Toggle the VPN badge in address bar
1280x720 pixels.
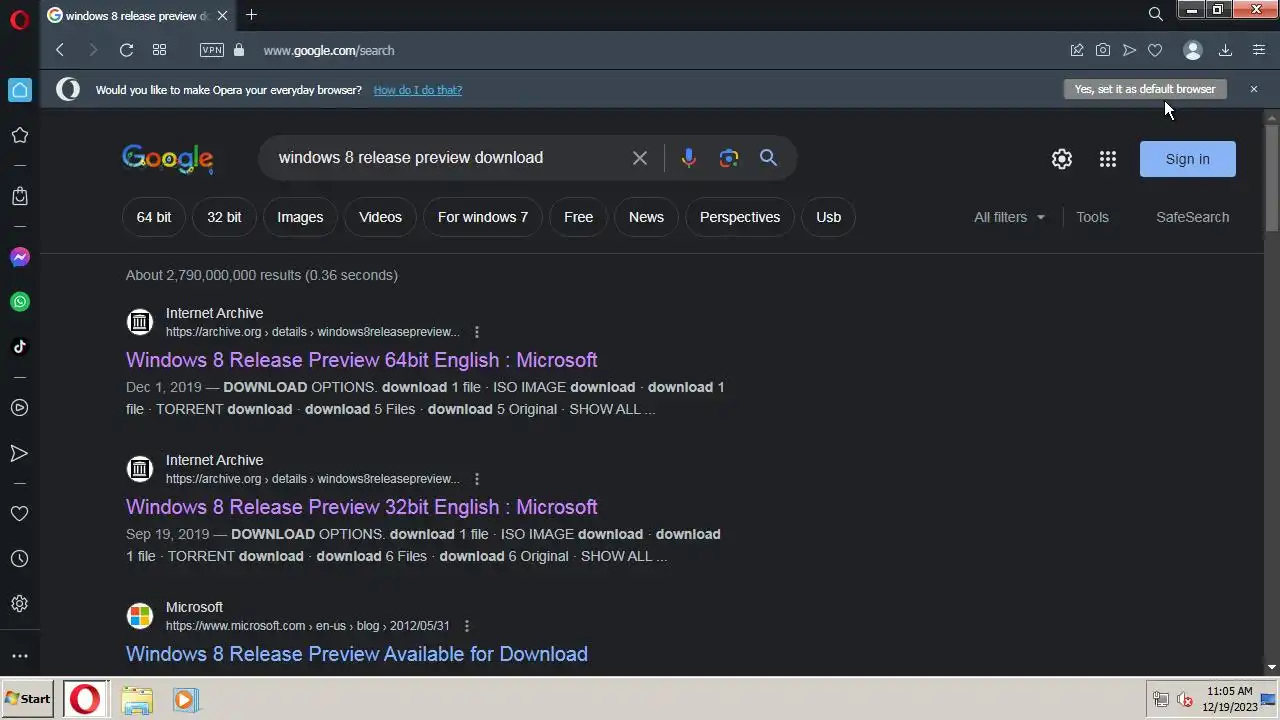tap(212, 50)
